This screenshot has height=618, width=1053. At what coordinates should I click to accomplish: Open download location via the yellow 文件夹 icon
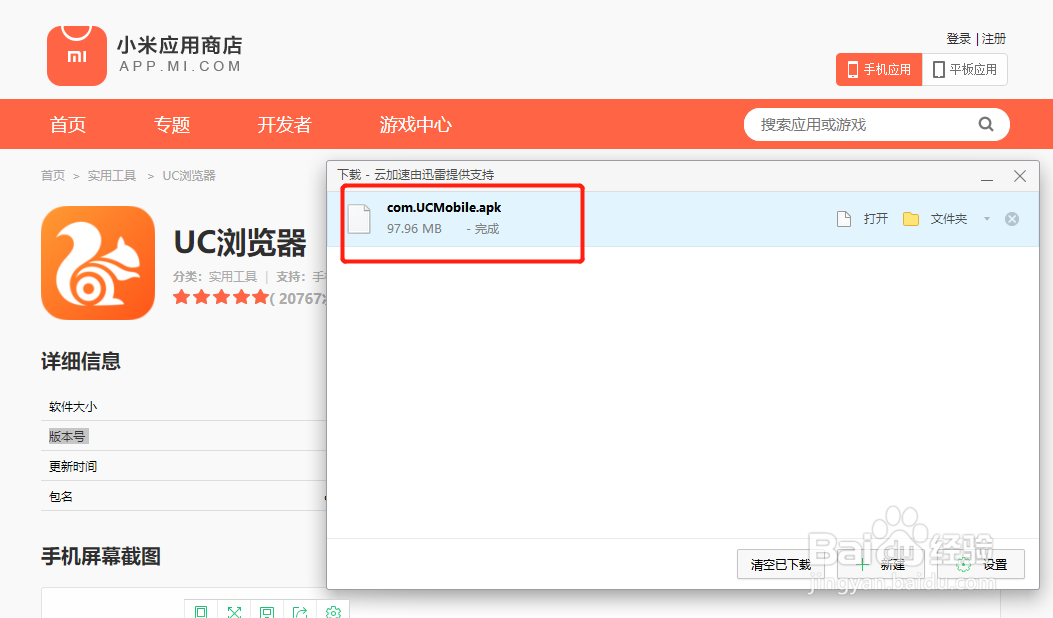(x=912, y=218)
